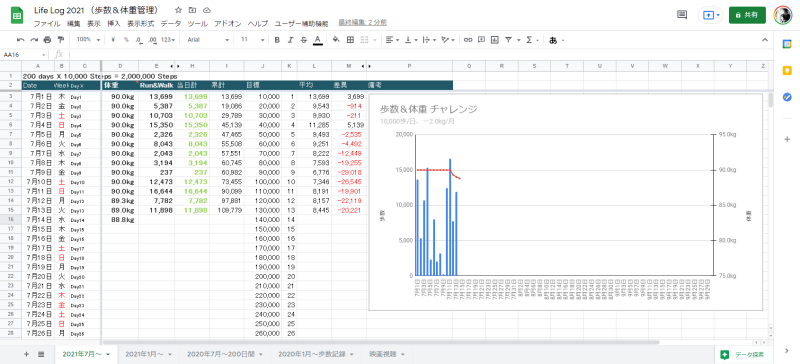Open the Google Sheets home logo
The image size is (800, 364).
tap(17, 16)
